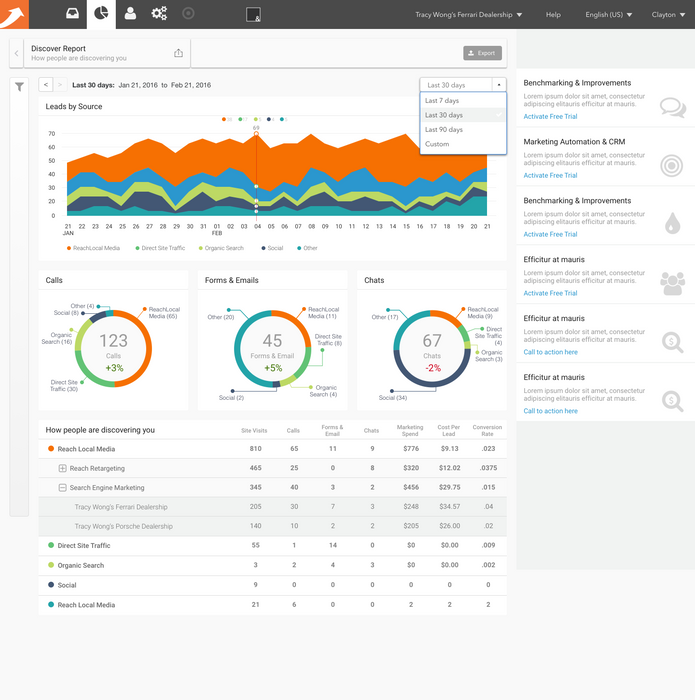Select the Direct Site Traffic table row

coord(272,546)
